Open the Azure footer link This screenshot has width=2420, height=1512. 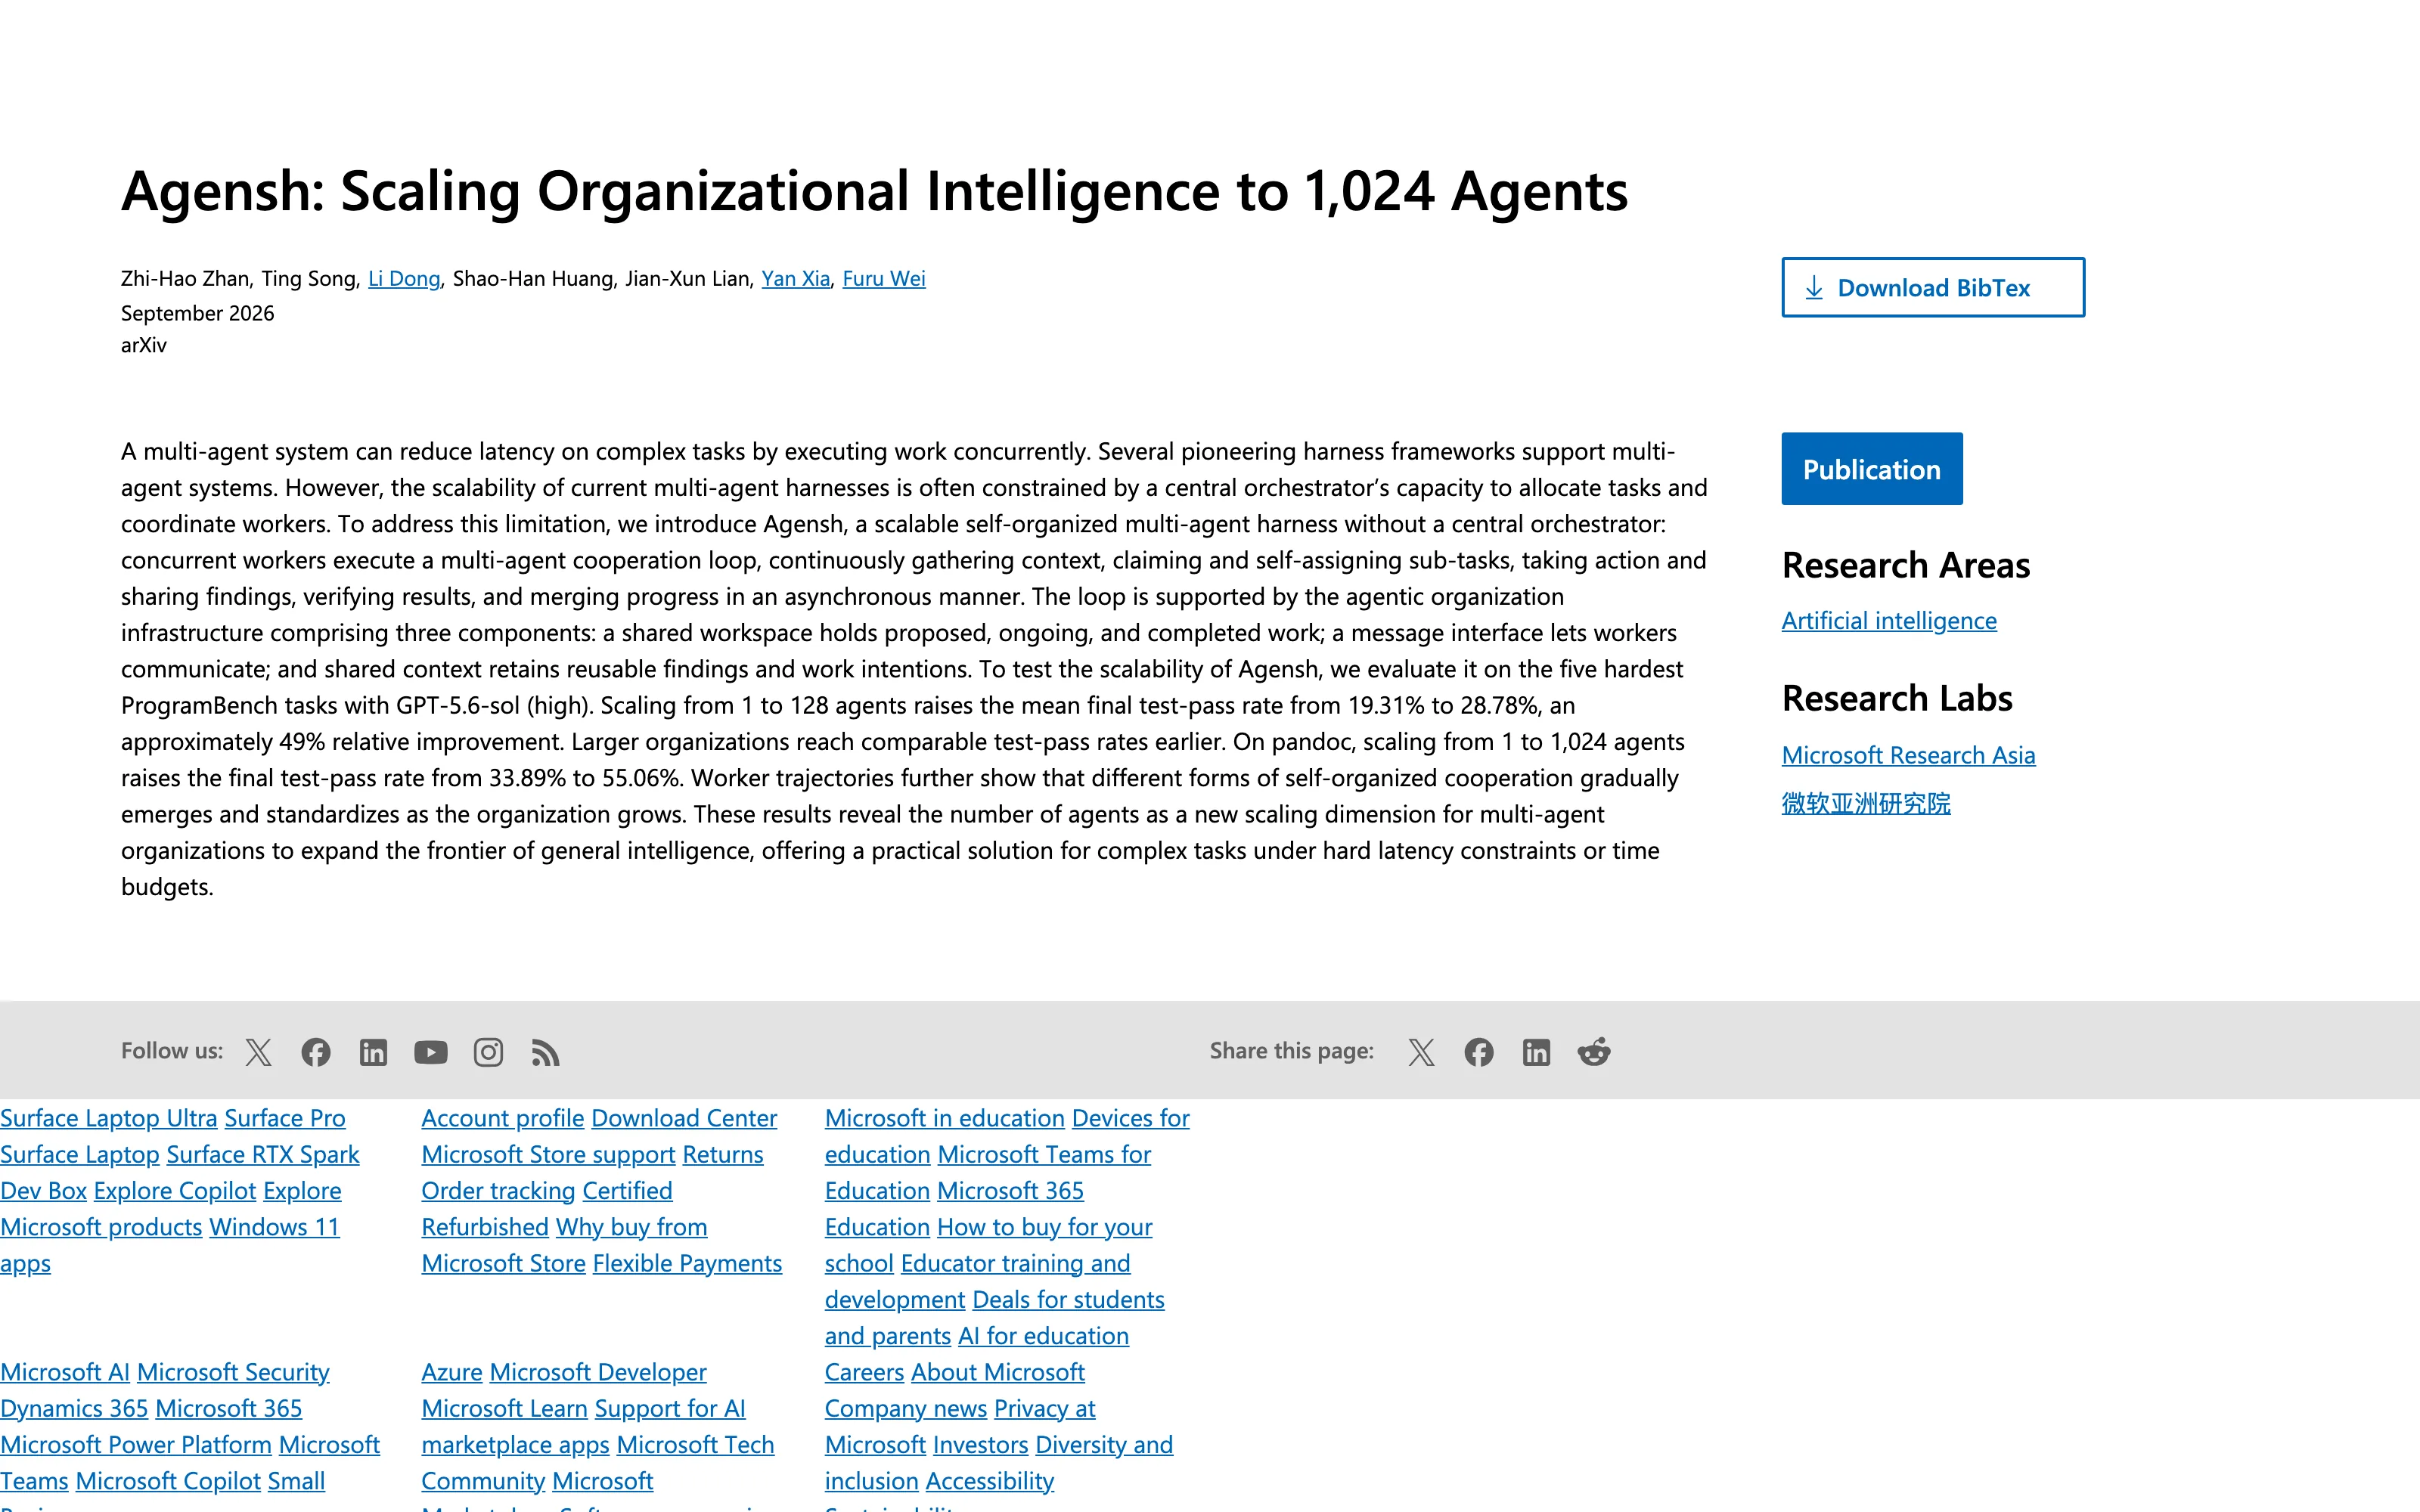(452, 1372)
